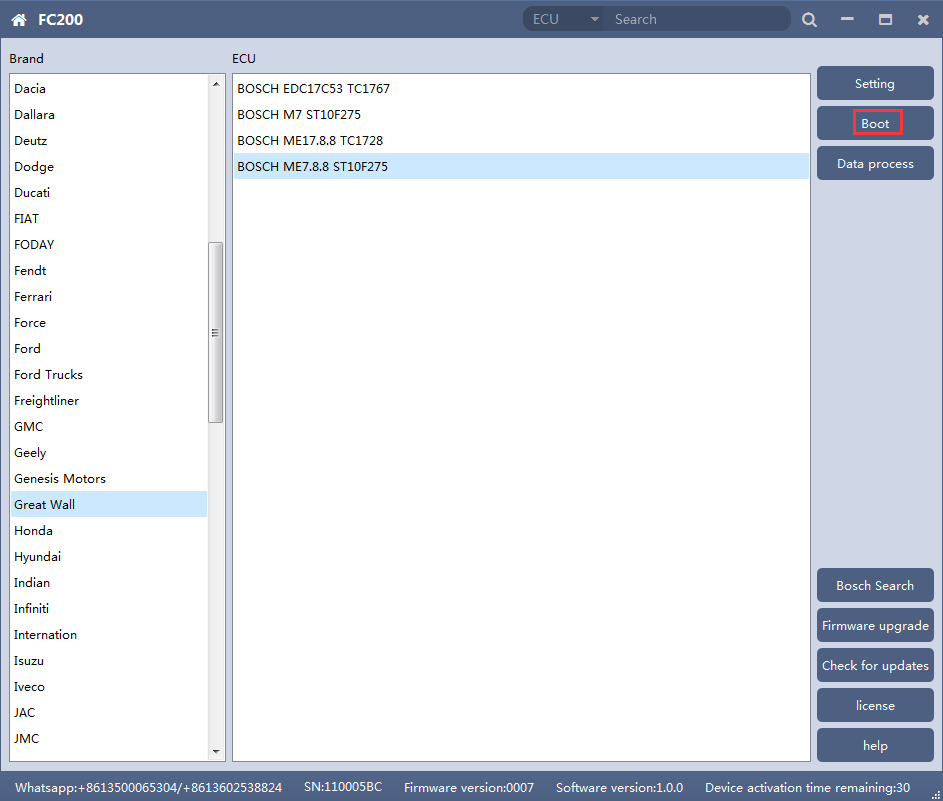943x801 pixels.
Task: Select the Geely brand
Action: click(109, 452)
